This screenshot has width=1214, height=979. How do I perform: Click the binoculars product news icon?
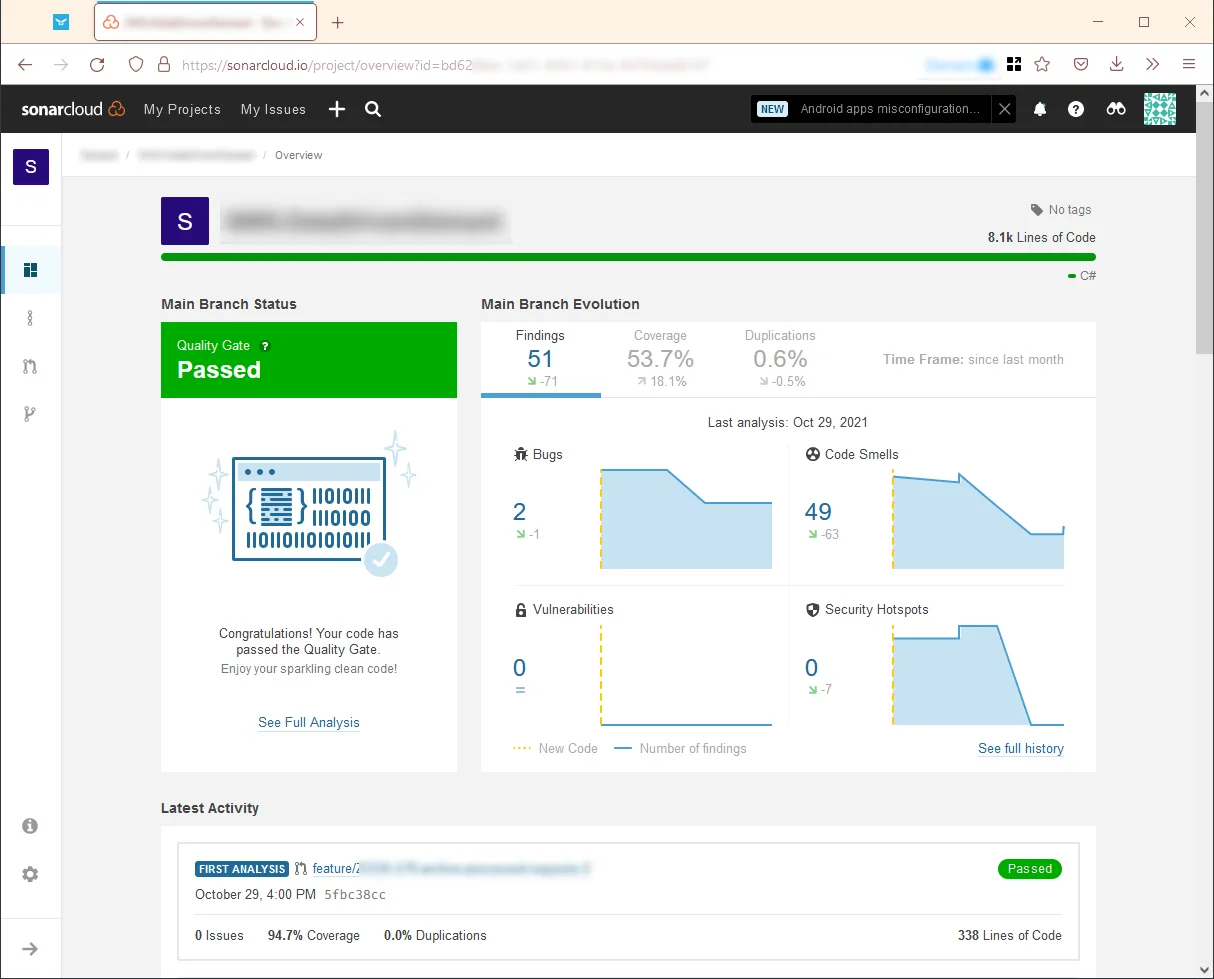(x=1115, y=109)
